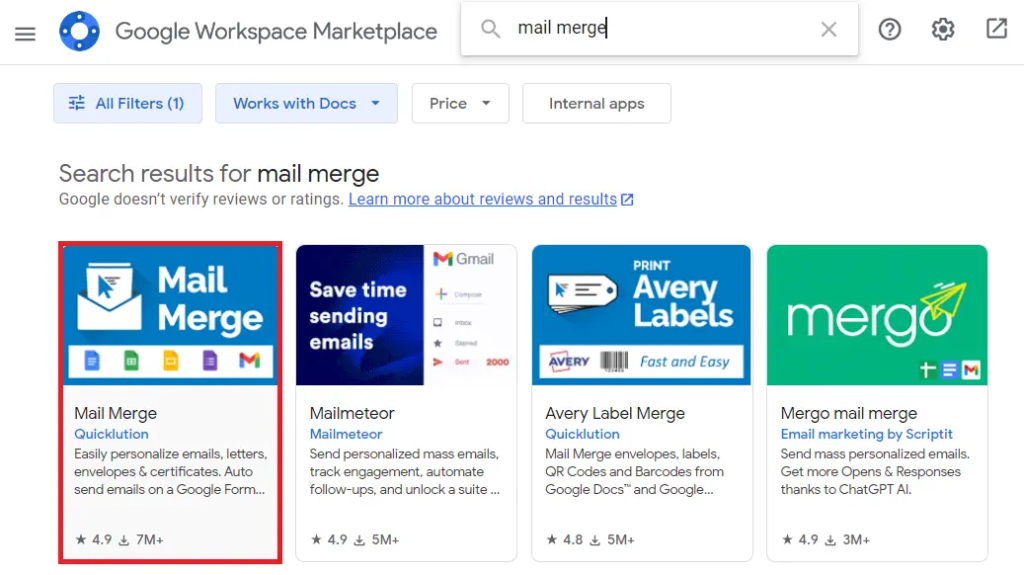Open the Mailmeteor banner image
Screen dimensions: 1024x575
point(405,315)
